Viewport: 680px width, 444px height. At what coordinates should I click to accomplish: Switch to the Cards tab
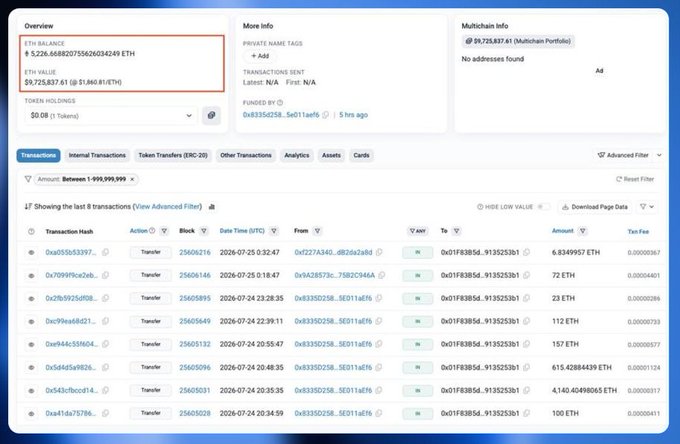(361, 155)
